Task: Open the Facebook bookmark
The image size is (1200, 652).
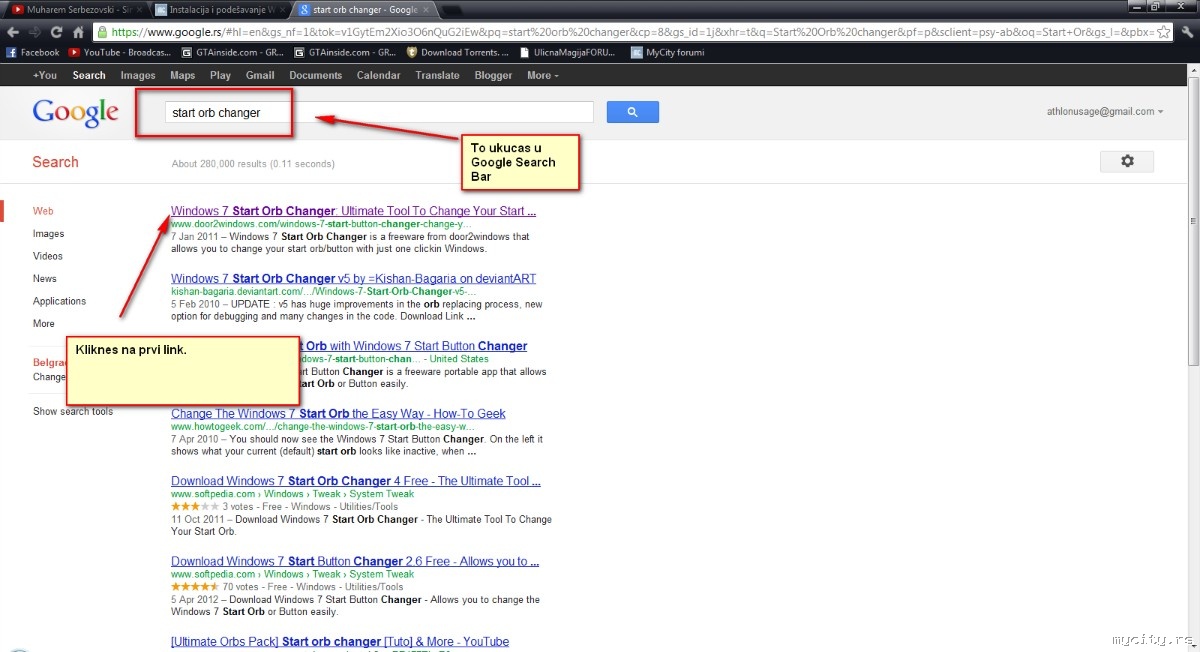Action: click(33, 52)
